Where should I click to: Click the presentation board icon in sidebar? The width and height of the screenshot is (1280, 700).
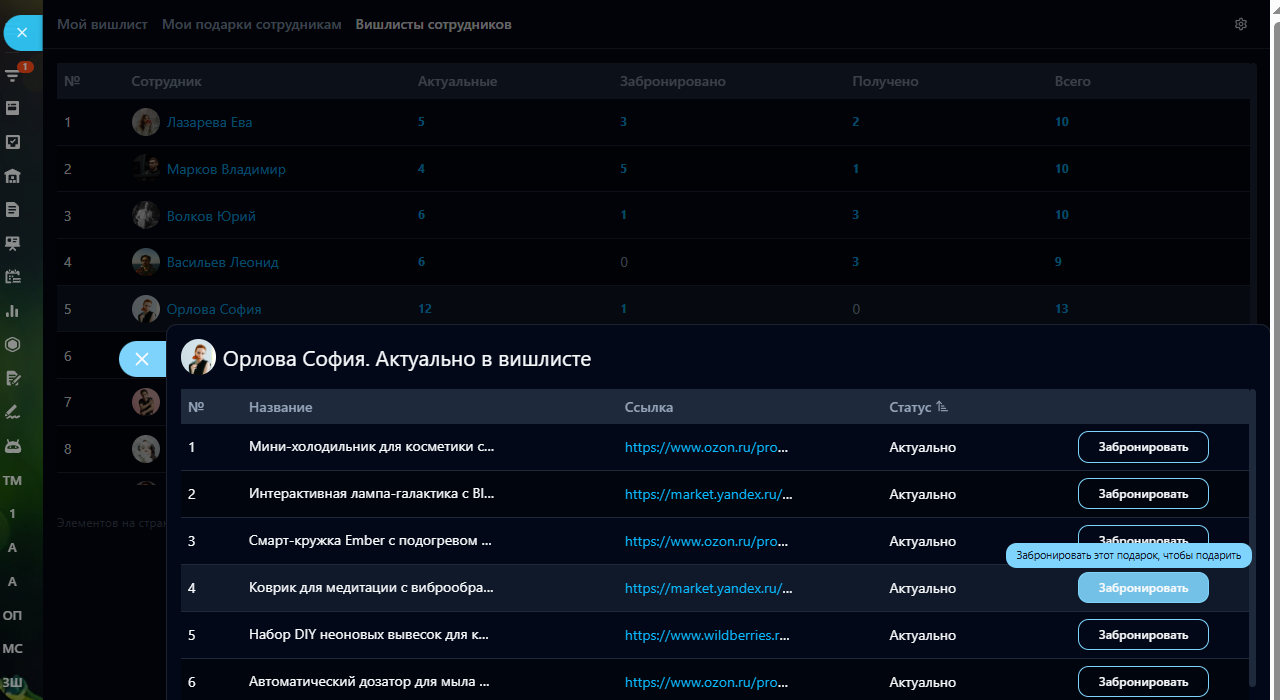pyautogui.click(x=13, y=243)
